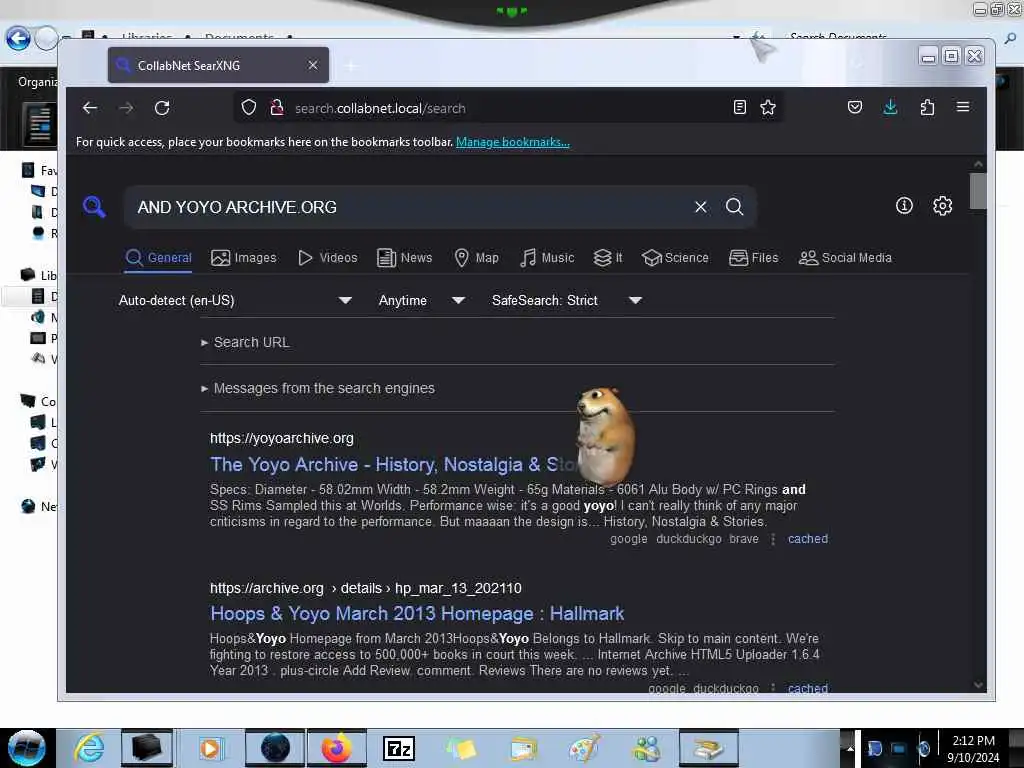
Task: Switch to the News search tab
Action: point(405,258)
